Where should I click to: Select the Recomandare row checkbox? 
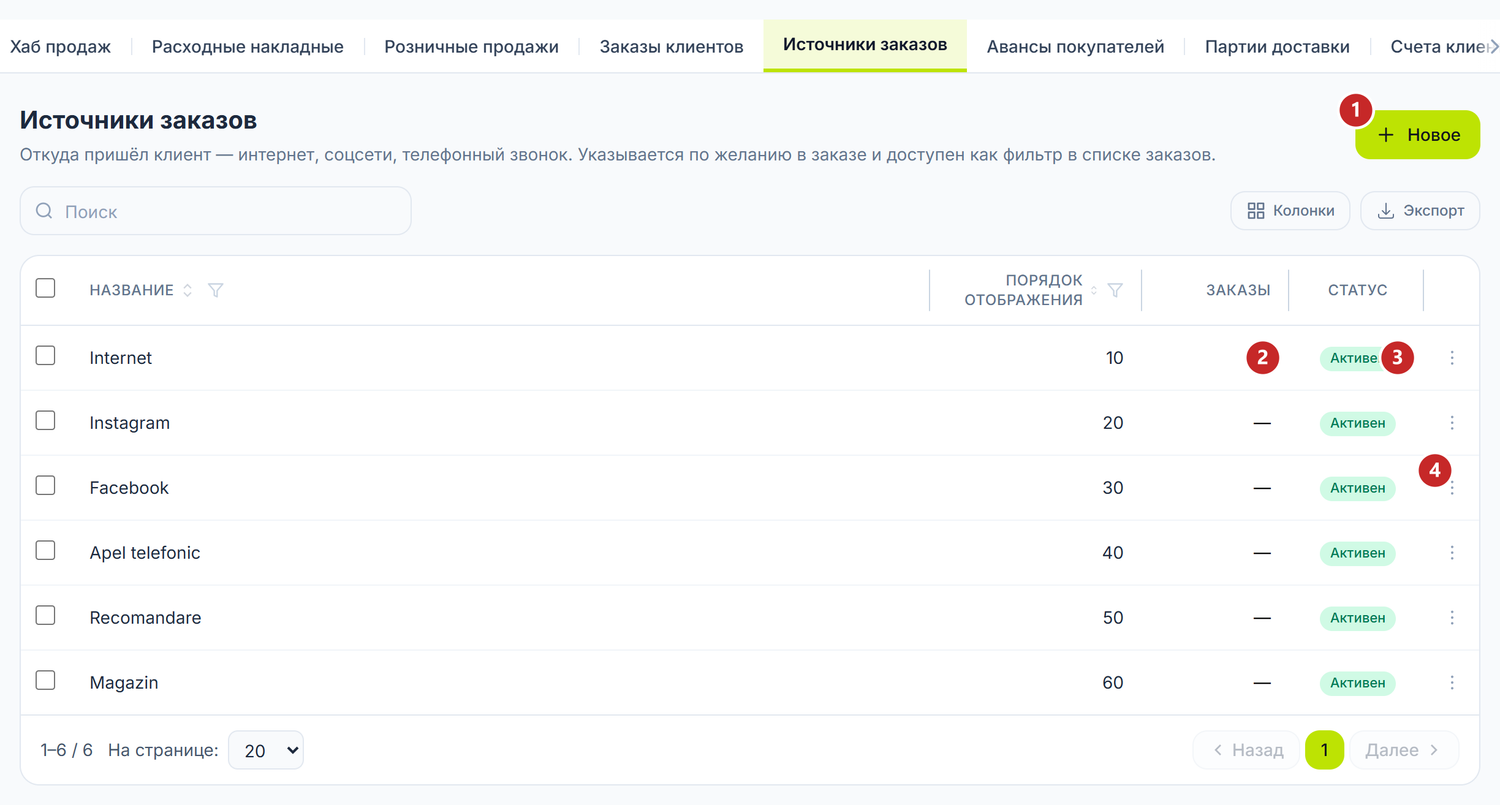(45, 615)
